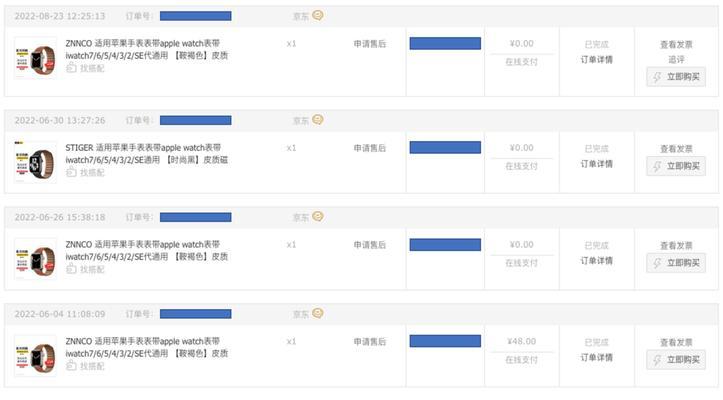Viewport: 723px width, 400px height.
Task: Click 追评 link on first order
Action: pos(676,60)
